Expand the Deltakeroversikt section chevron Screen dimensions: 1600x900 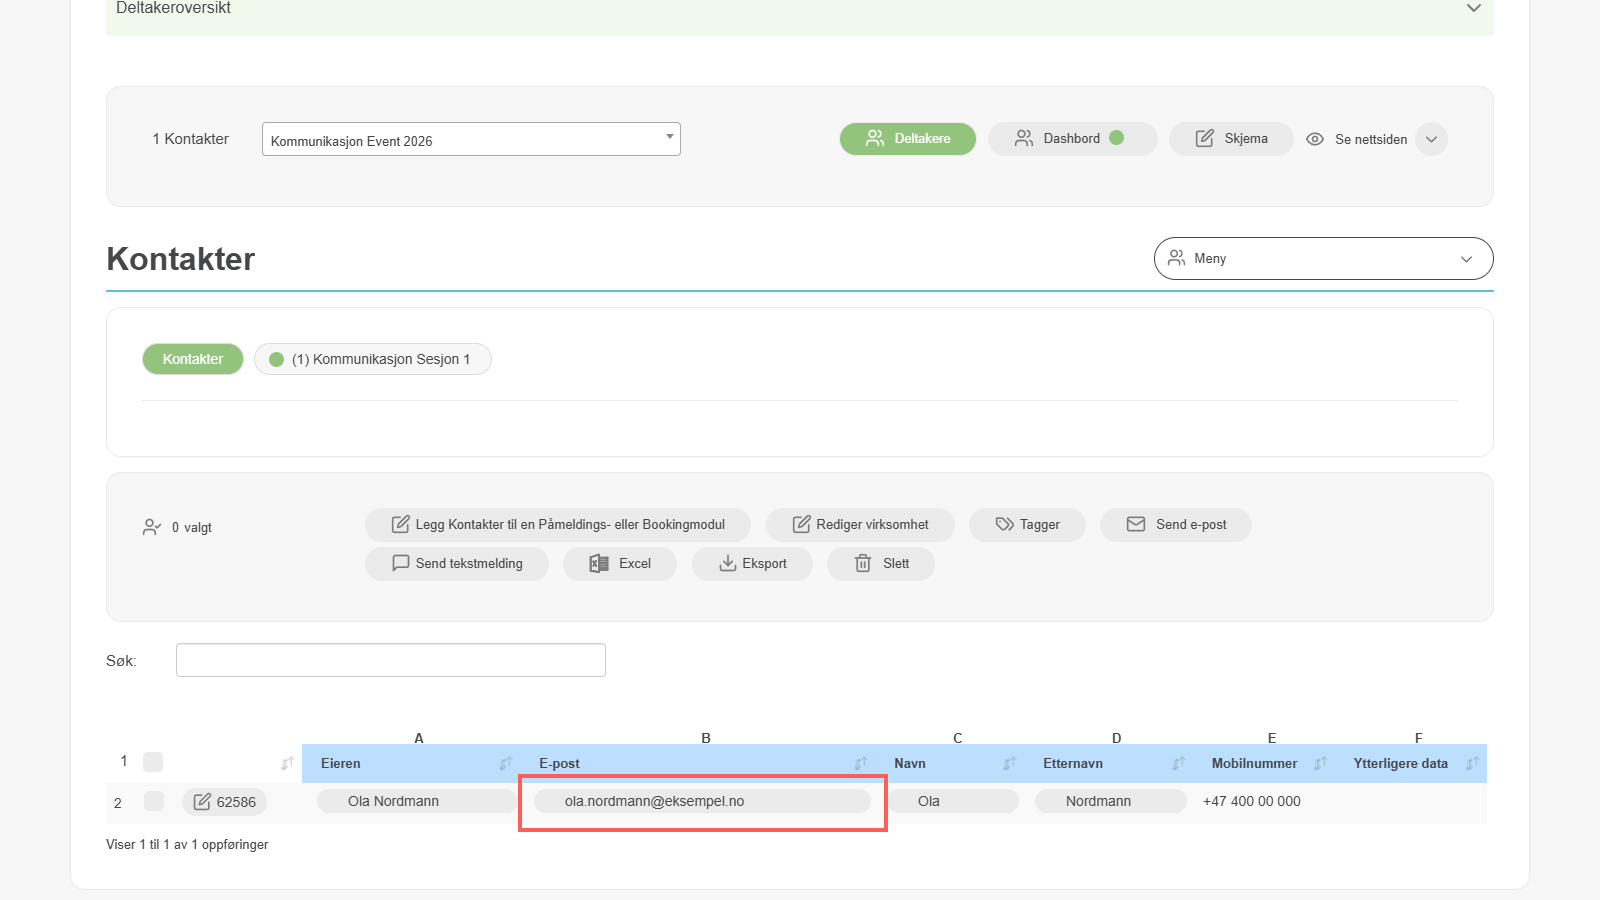(x=1473, y=8)
